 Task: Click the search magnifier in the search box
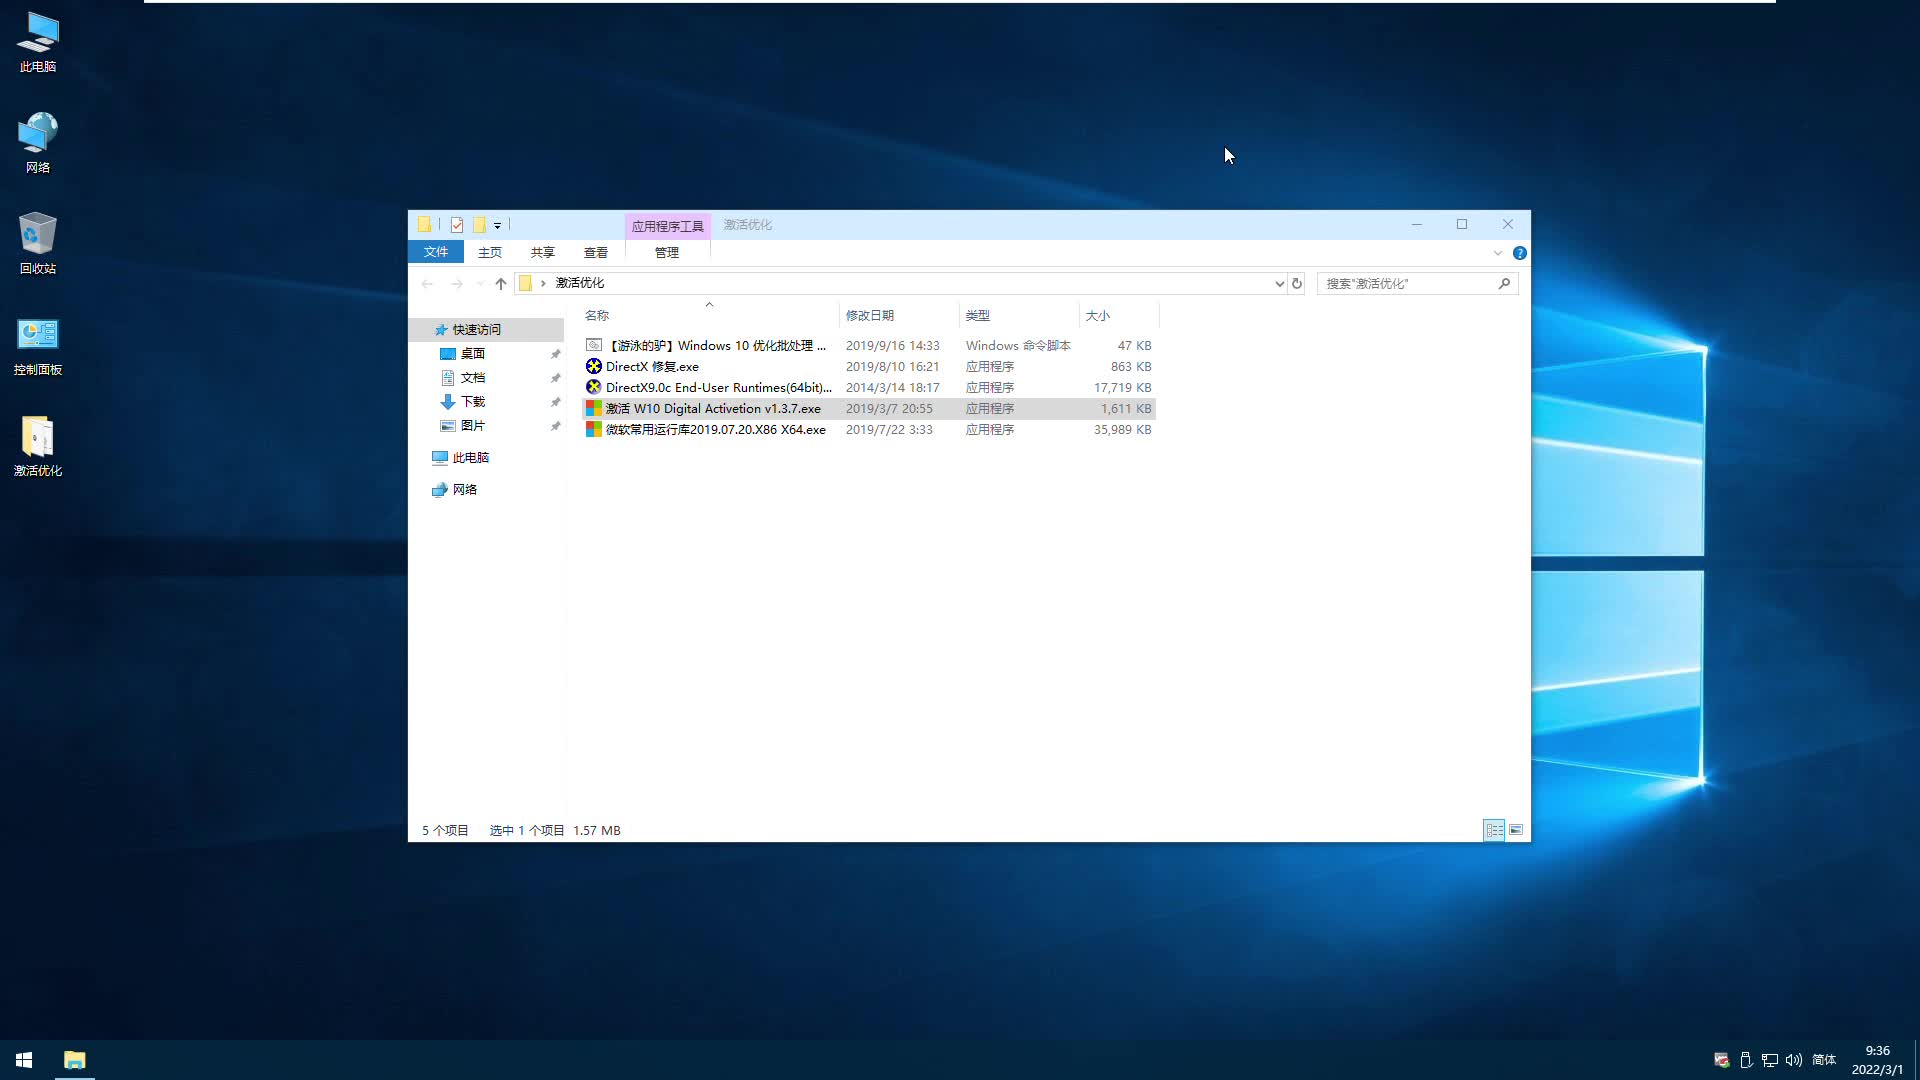point(1504,283)
